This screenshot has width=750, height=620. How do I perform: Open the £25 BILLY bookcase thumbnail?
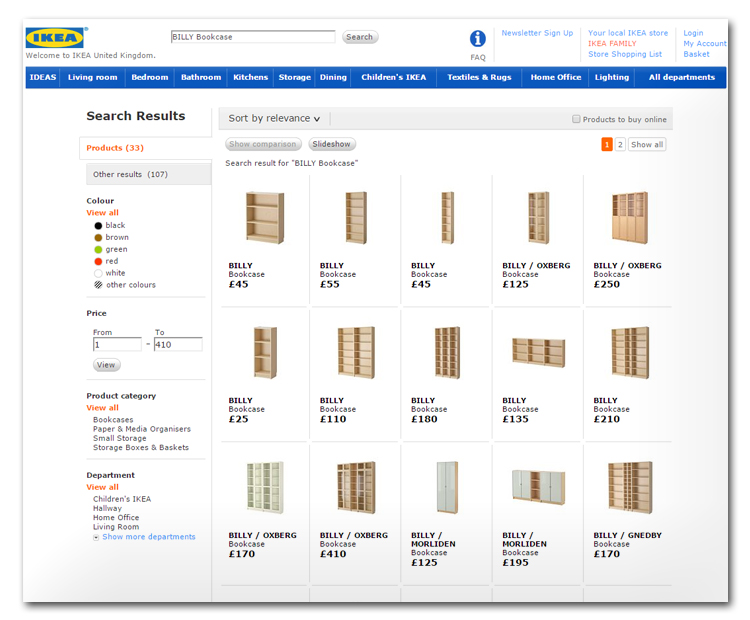pos(265,353)
